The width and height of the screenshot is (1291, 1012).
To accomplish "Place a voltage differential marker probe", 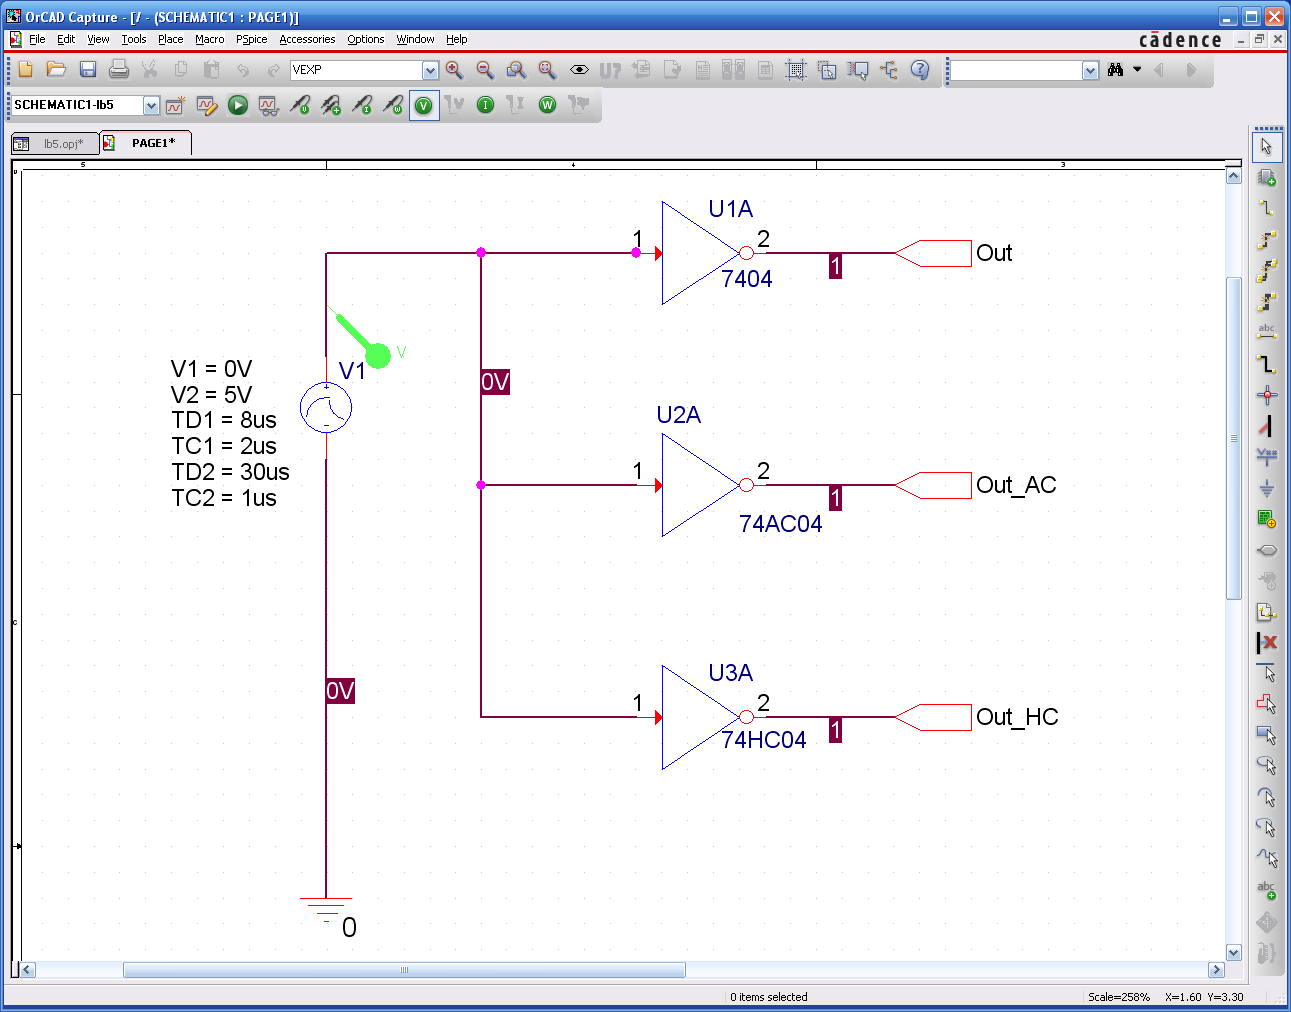I will tap(331, 105).
